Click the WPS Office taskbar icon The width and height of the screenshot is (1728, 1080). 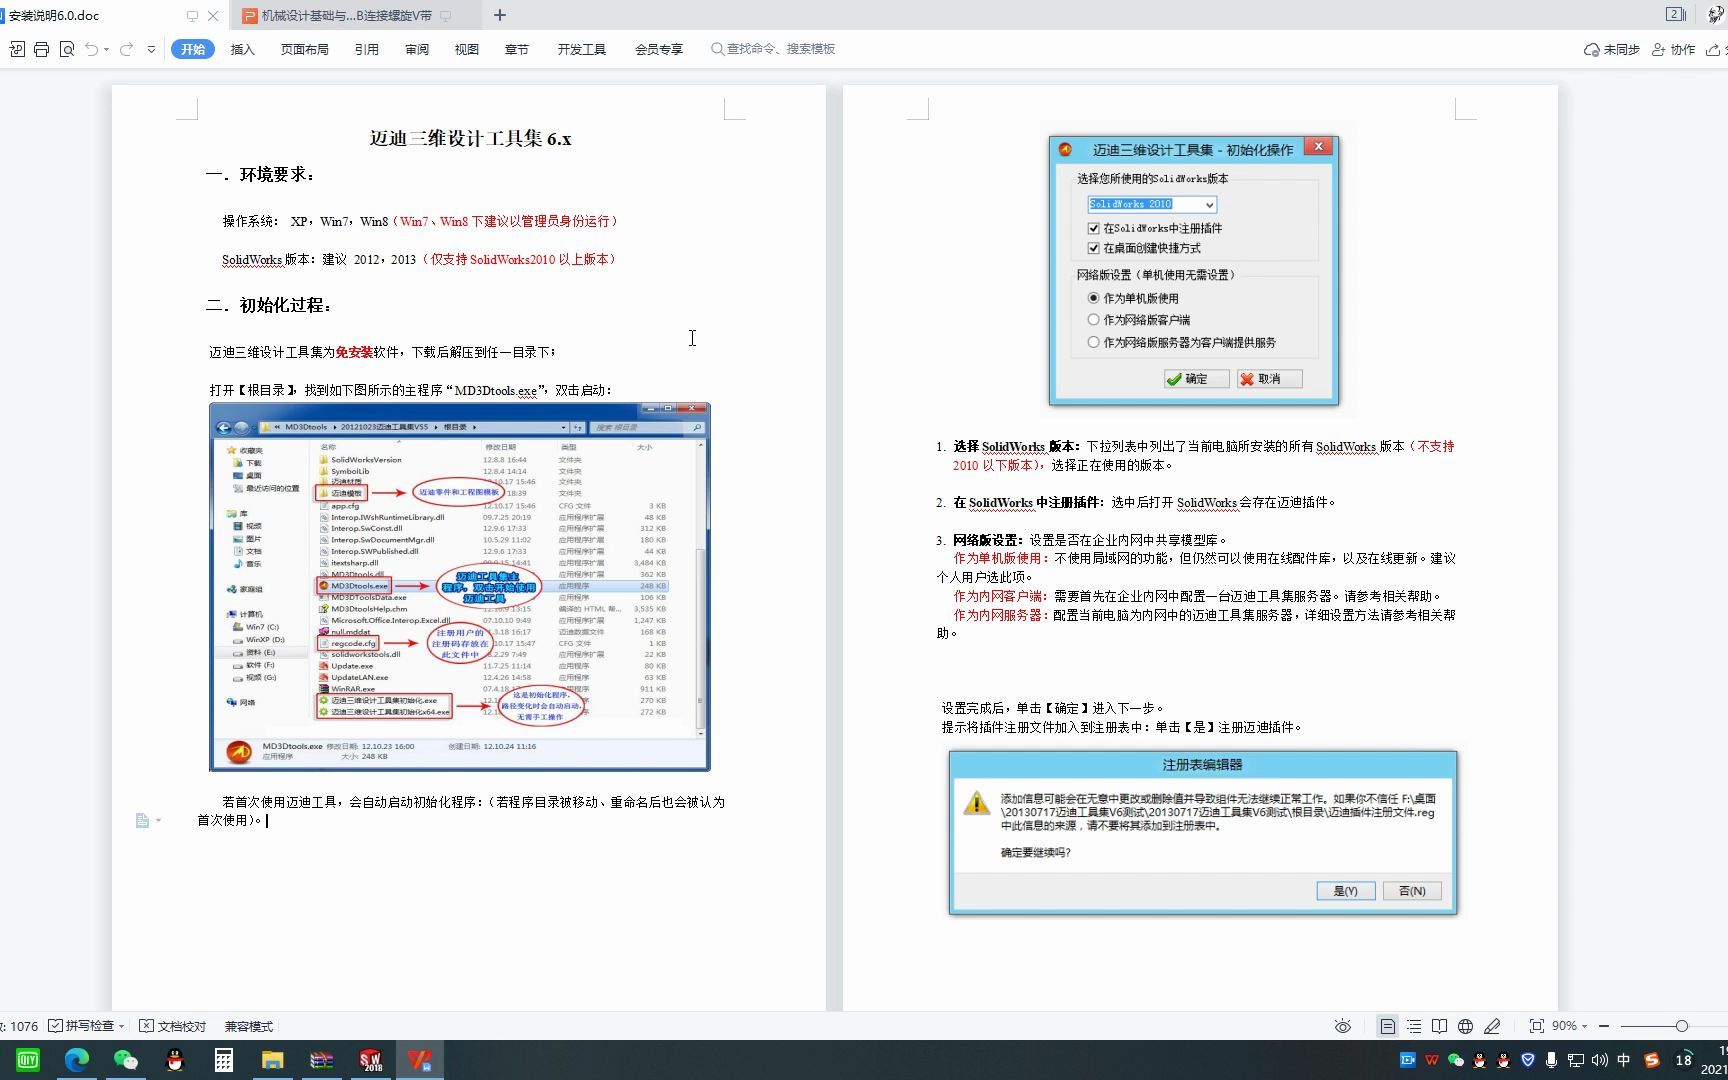(420, 1060)
